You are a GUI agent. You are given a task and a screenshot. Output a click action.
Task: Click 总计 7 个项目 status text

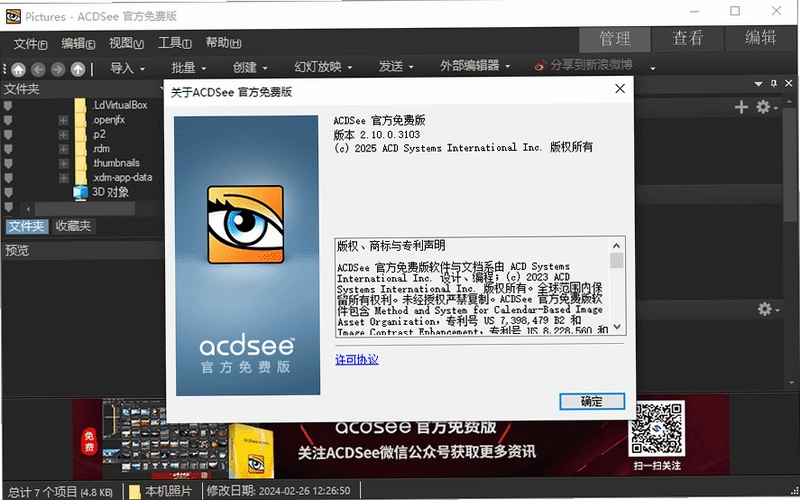click(60, 492)
